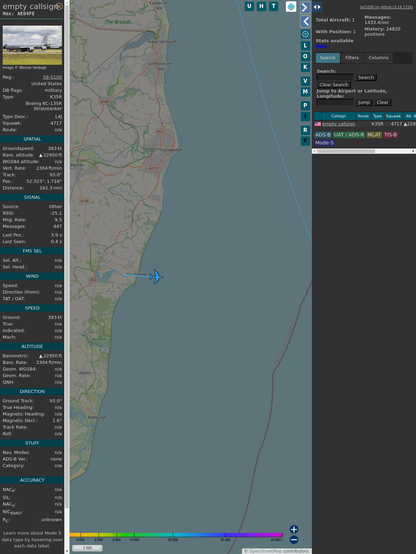Click the O map button

coord(305,56)
